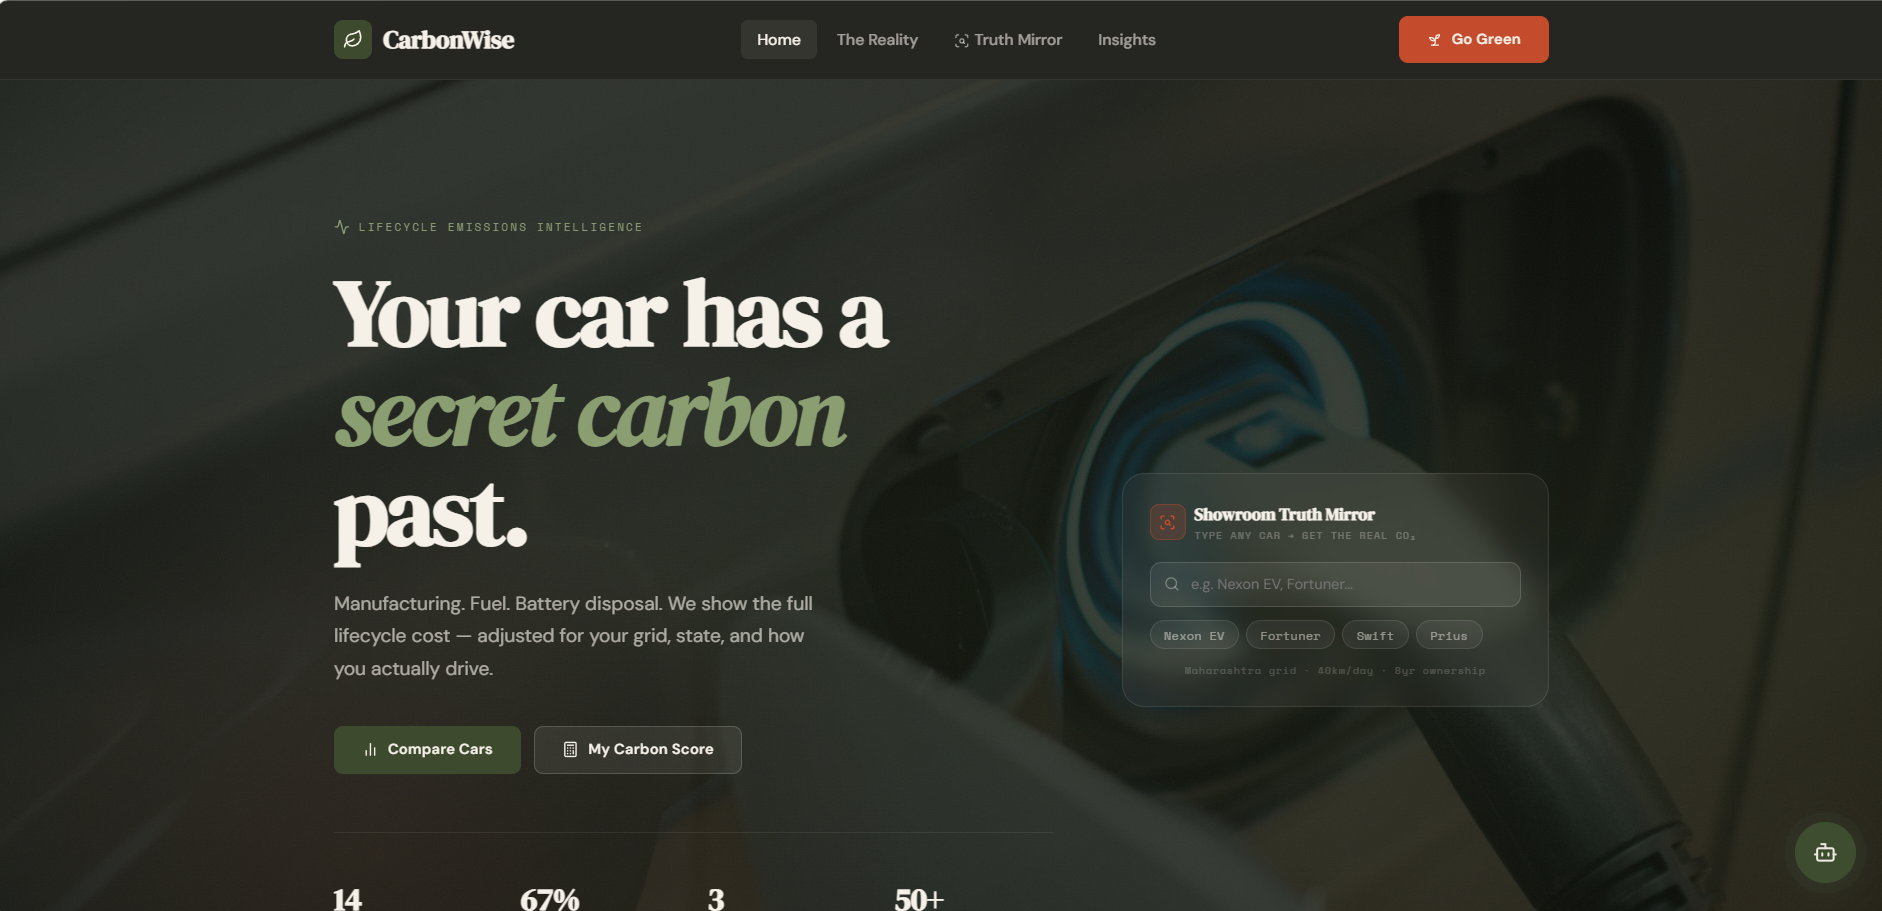The height and width of the screenshot is (911, 1882).
Task: Choose the Prius suggestion chip
Action: coord(1449,635)
